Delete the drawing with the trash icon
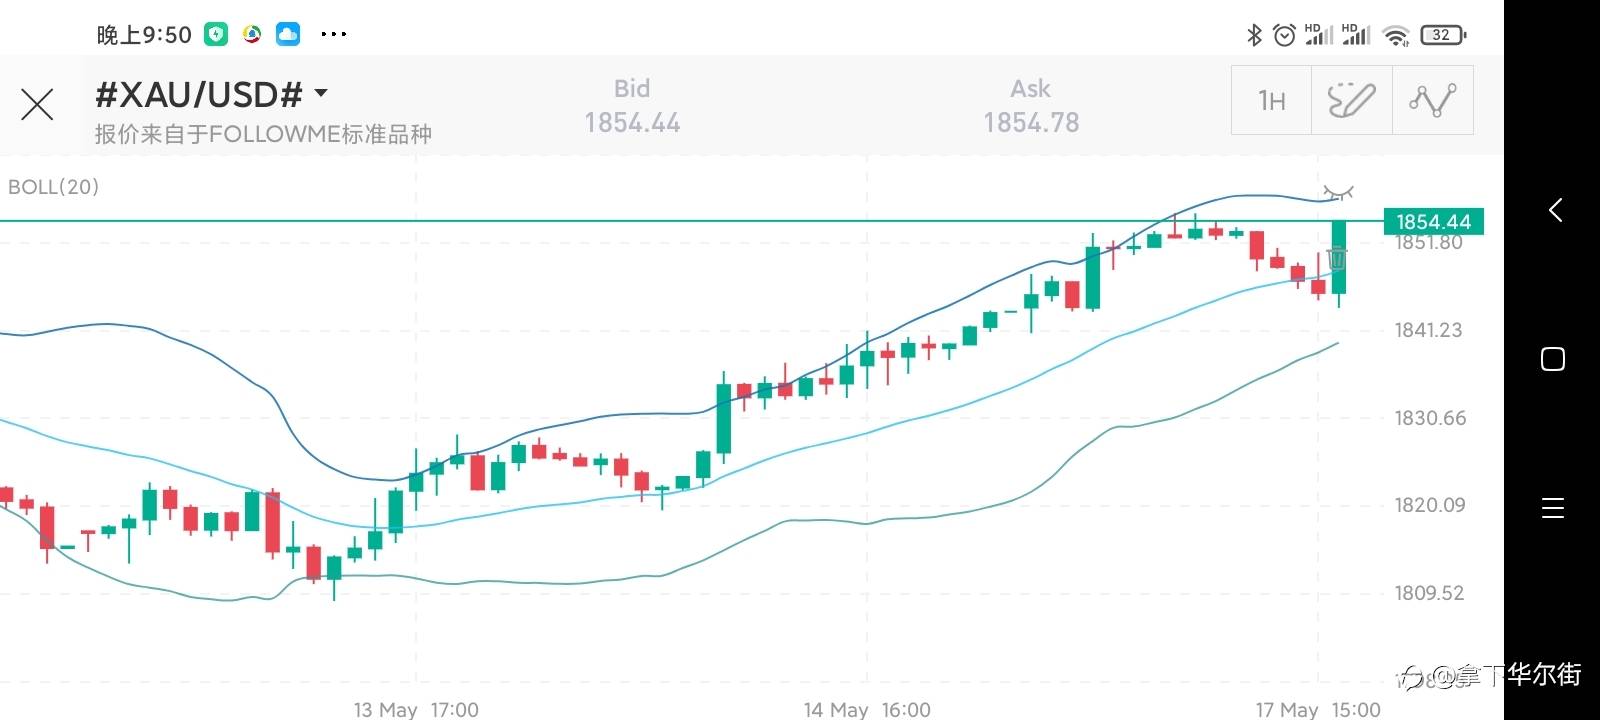 pyautogui.click(x=1337, y=257)
